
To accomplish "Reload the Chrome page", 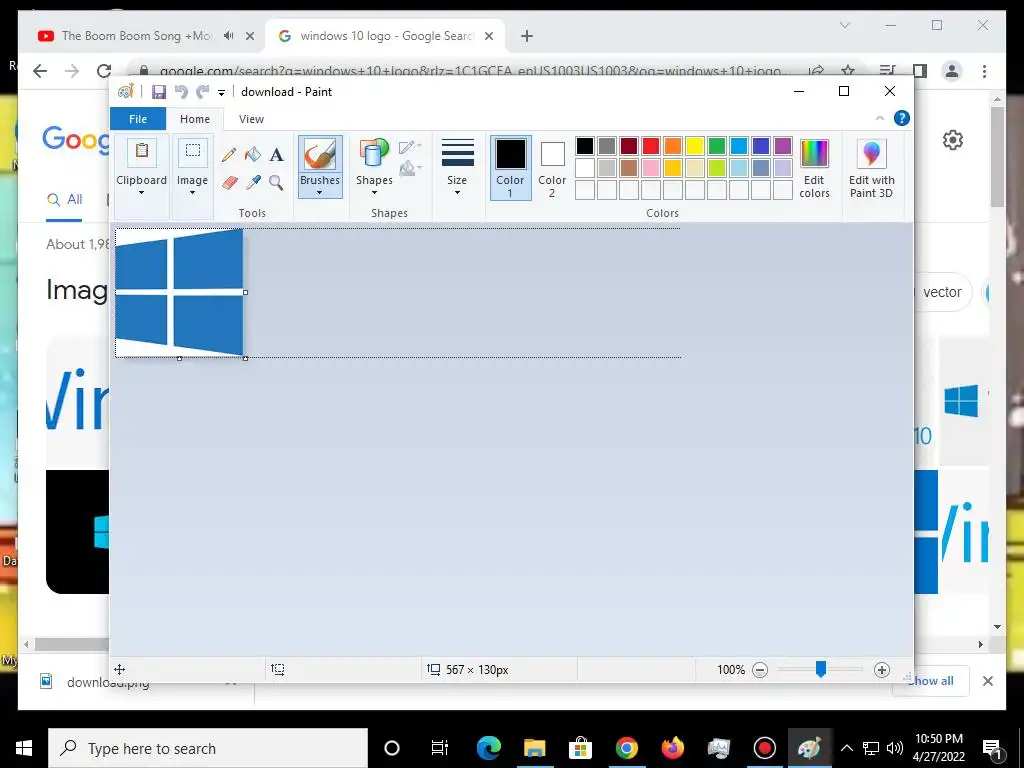I will [x=104, y=71].
